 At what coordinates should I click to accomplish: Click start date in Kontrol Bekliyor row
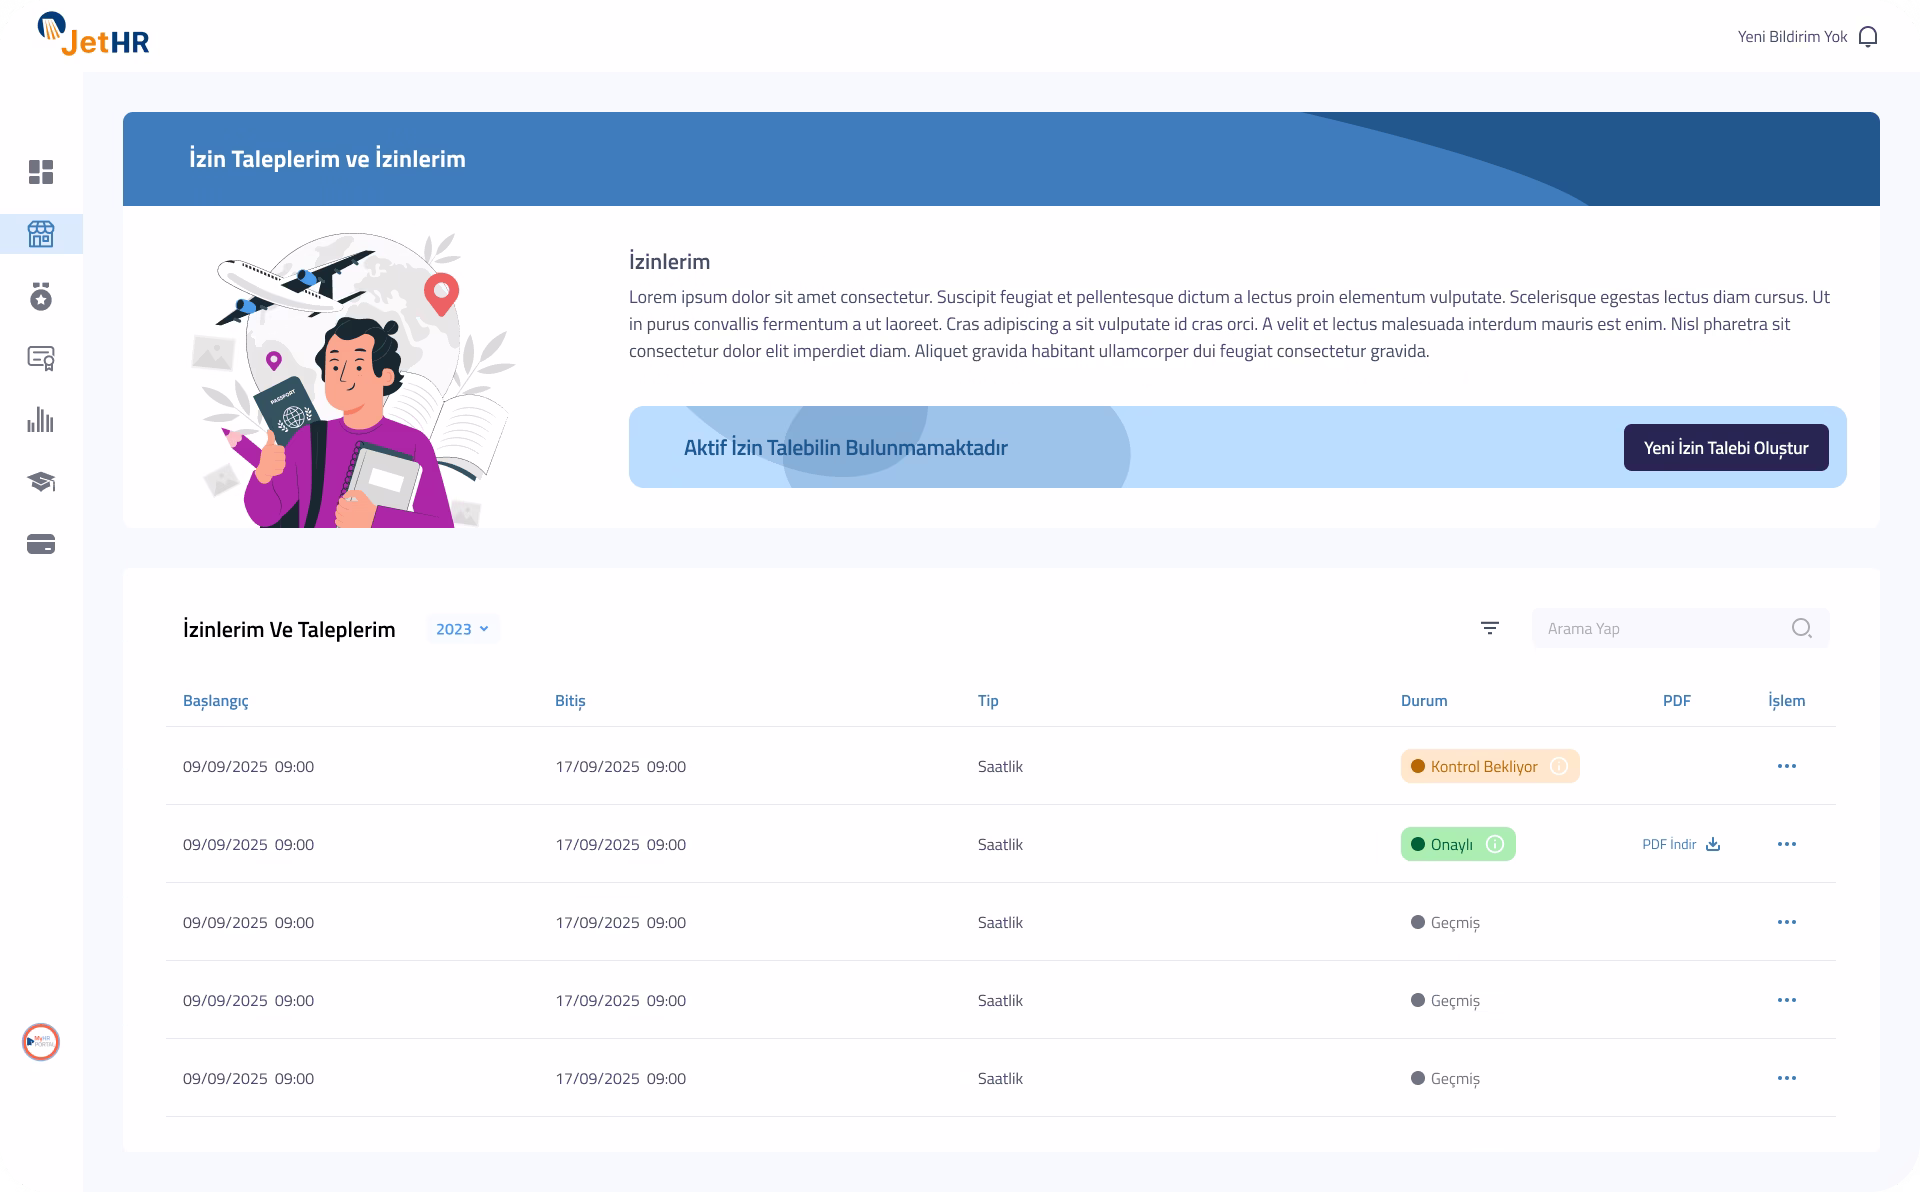click(x=248, y=767)
